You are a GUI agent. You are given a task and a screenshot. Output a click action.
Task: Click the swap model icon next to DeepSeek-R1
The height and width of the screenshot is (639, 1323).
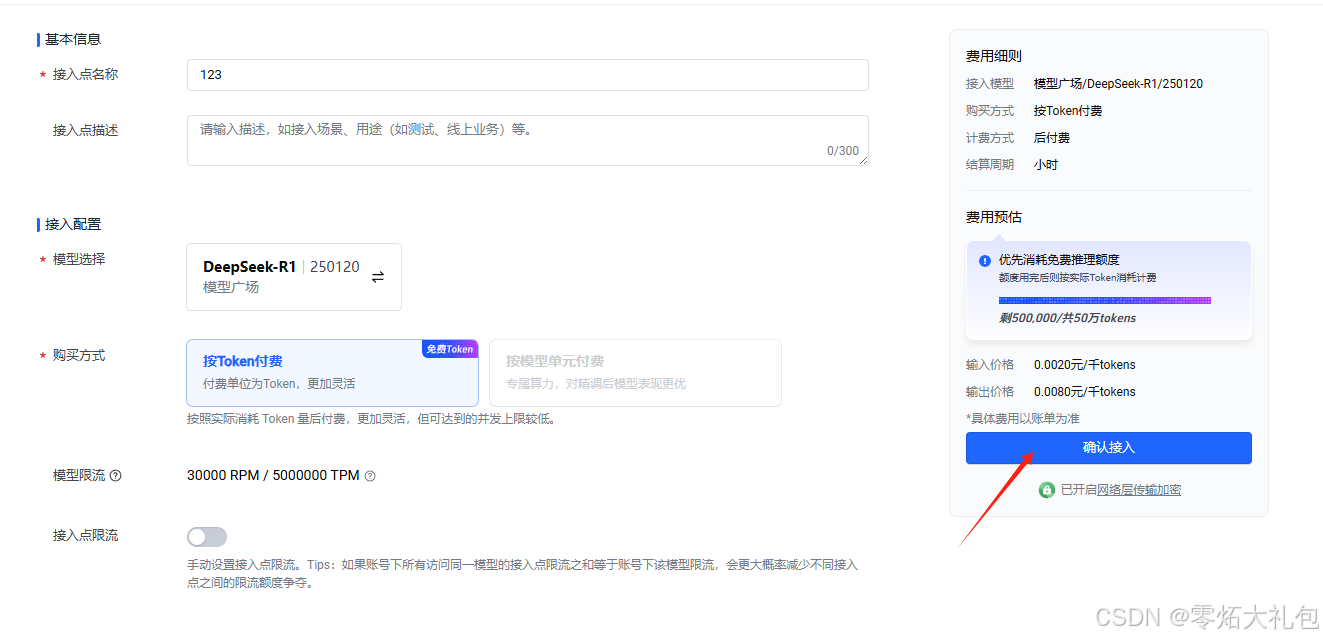click(x=378, y=277)
